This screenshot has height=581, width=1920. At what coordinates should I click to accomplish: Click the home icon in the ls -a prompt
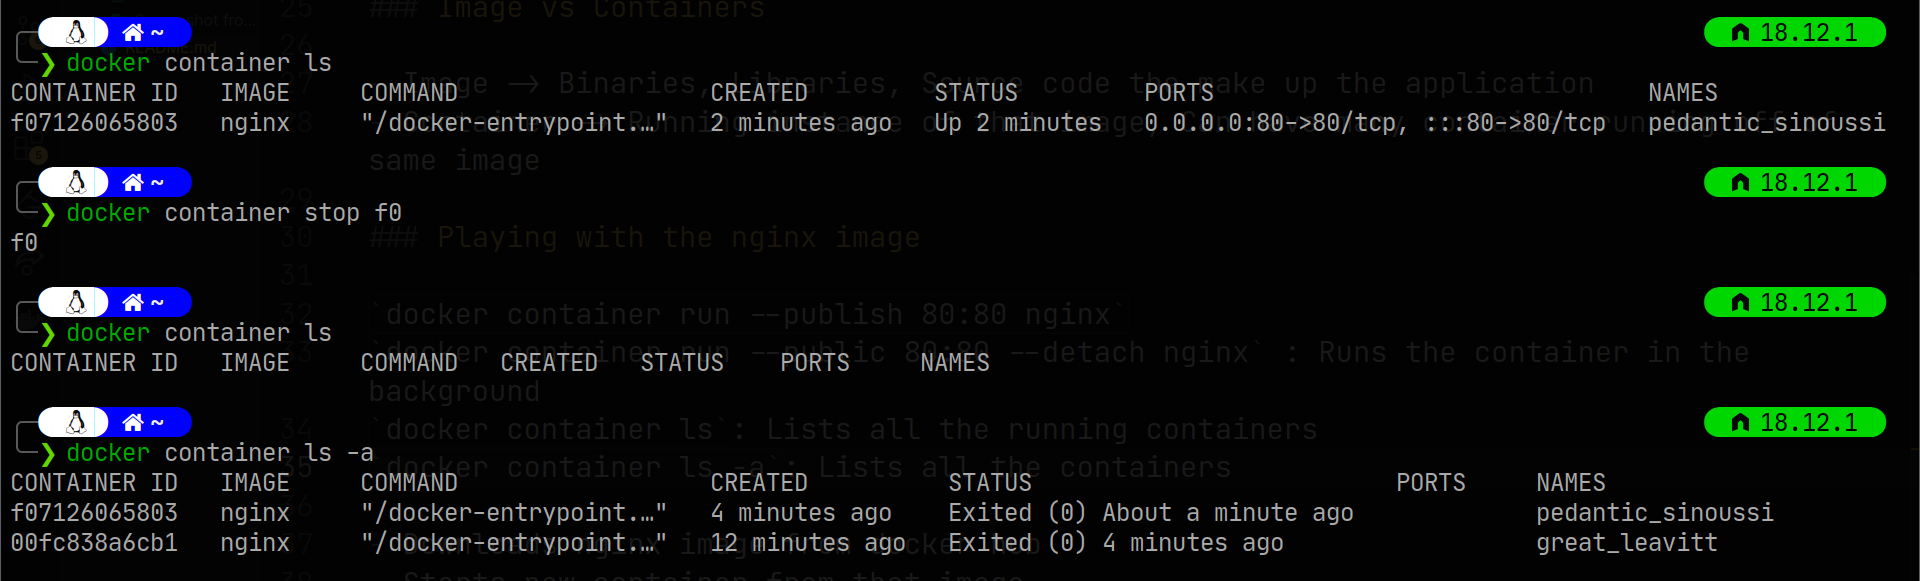click(132, 423)
